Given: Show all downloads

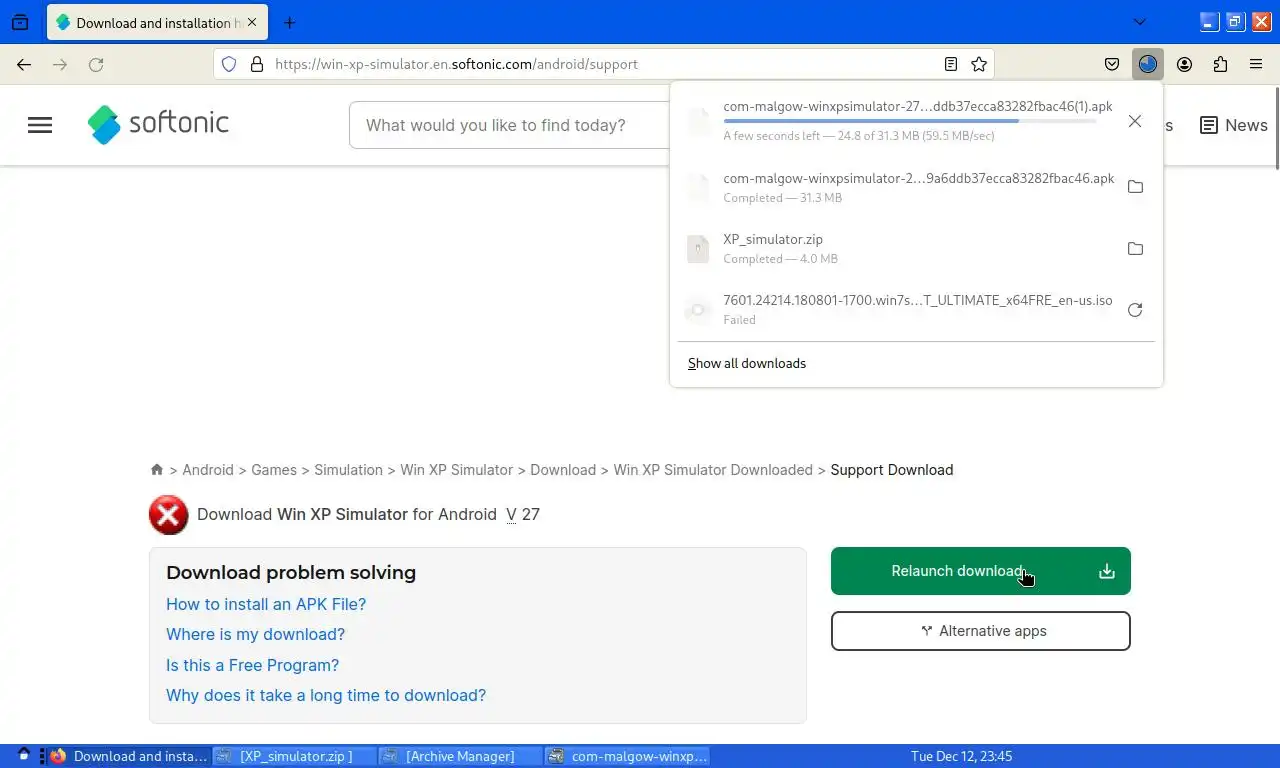Looking at the screenshot, I should (747, 363).
